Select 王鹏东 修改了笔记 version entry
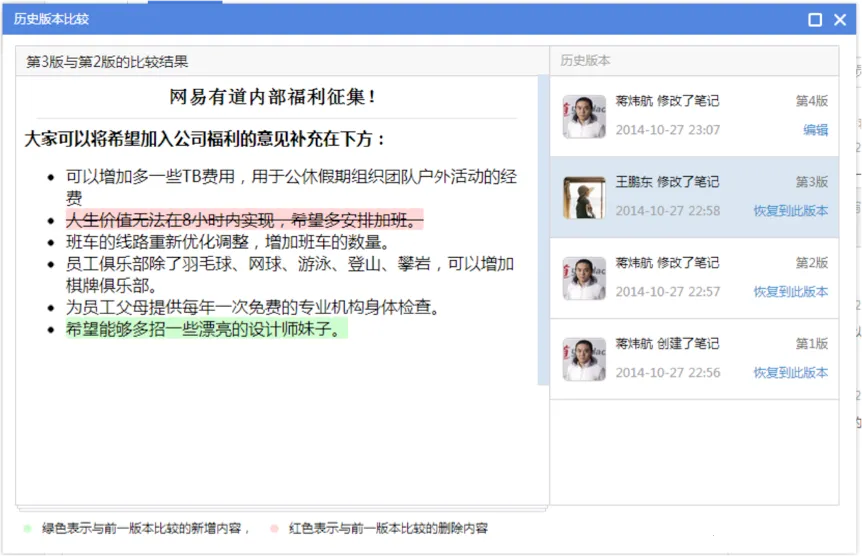862x556 pixels. tap(694, 197)
